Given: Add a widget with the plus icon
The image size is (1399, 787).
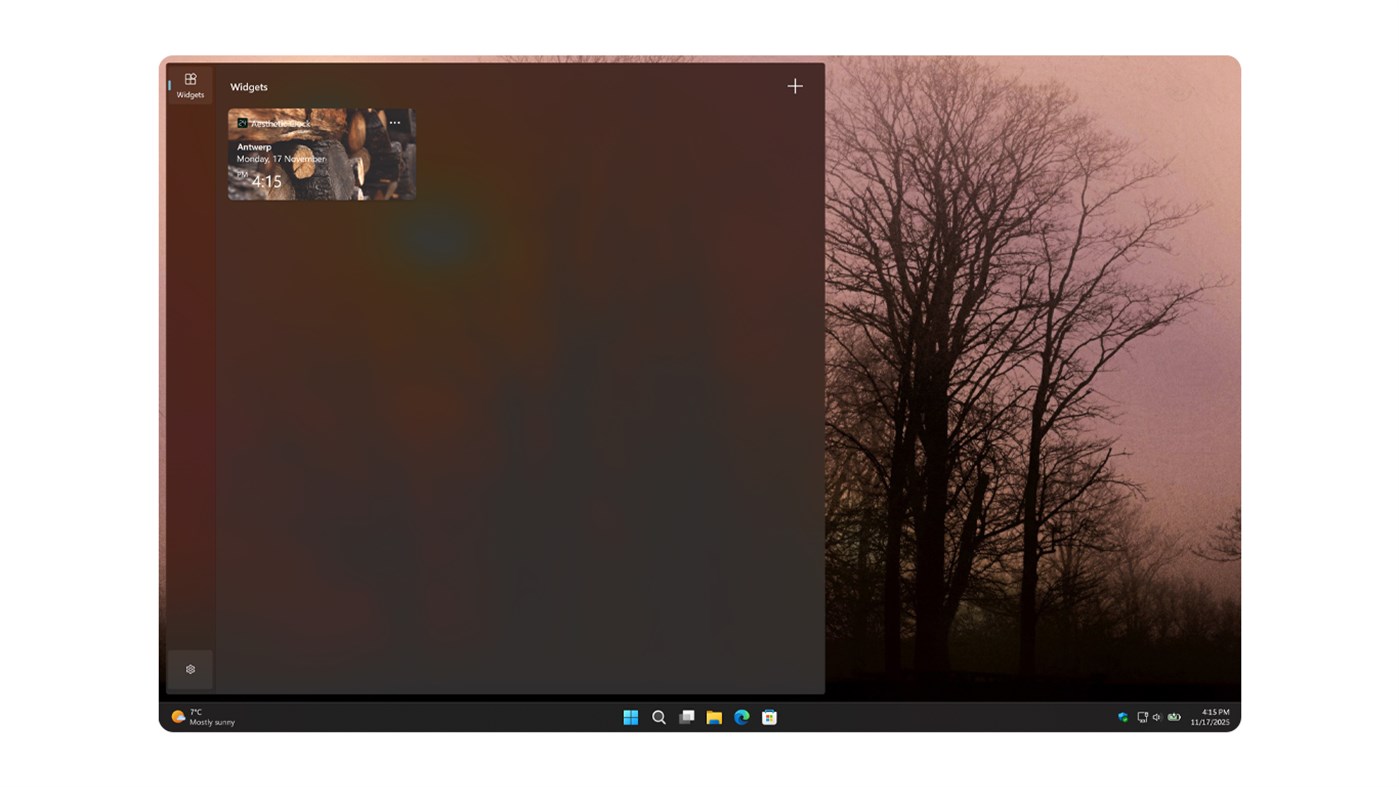Looking at the screenshot, I should [795, 86].
